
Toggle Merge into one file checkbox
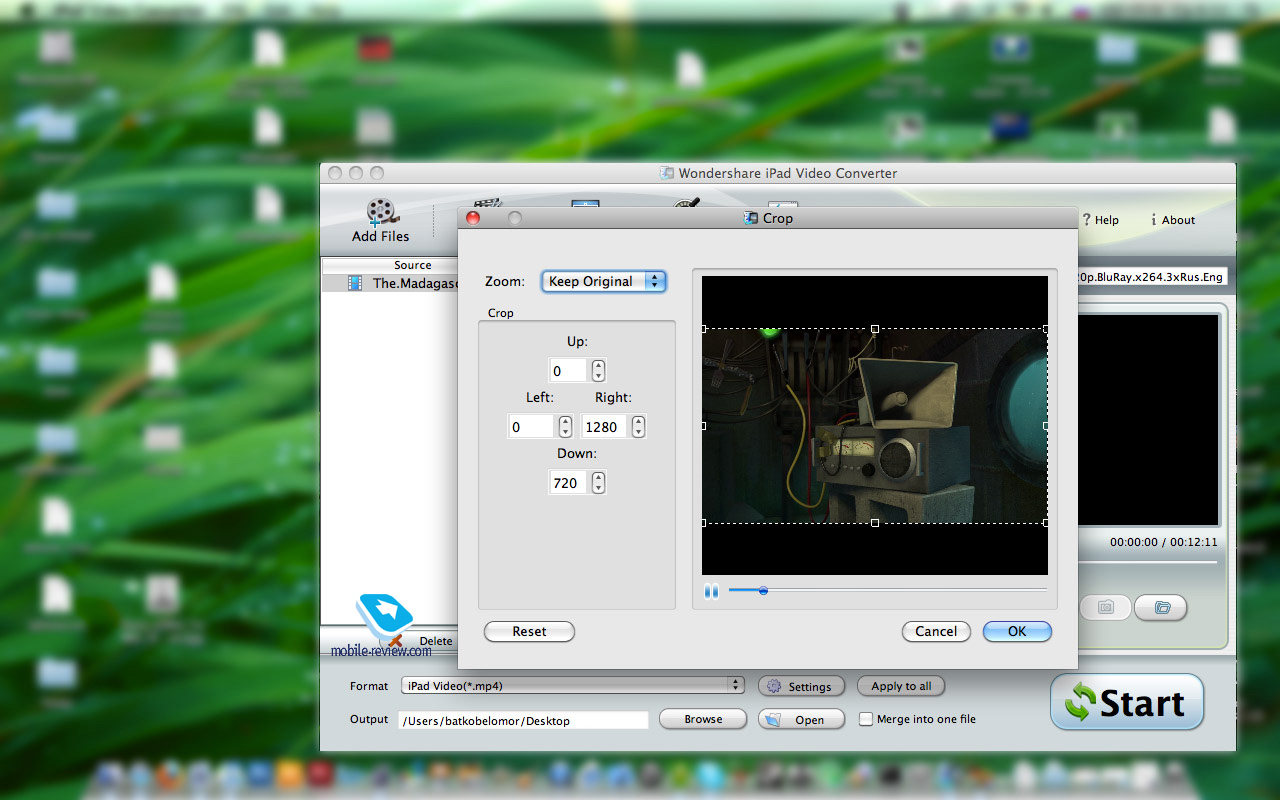(x=866, y=719)
